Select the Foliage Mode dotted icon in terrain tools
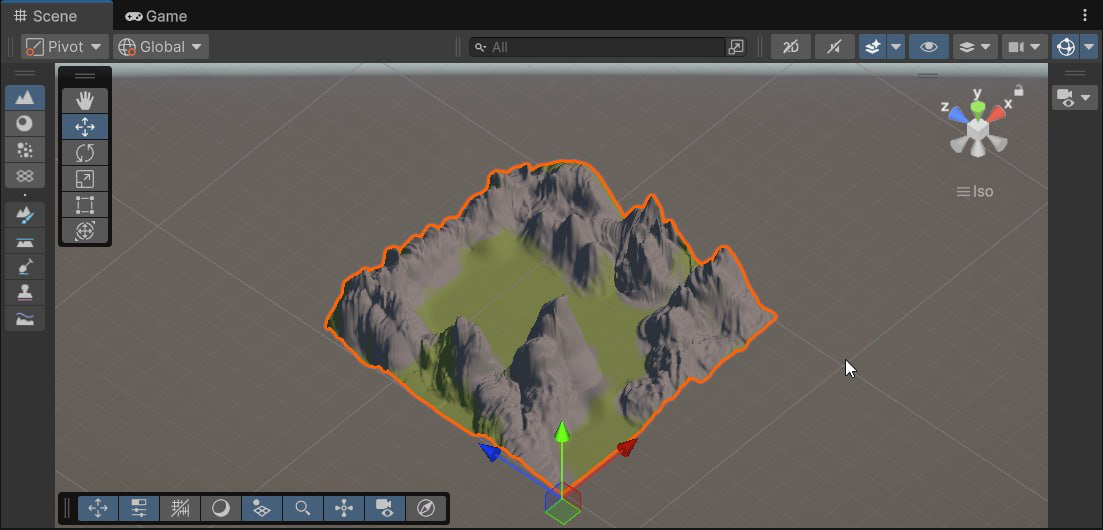 [x=25, y=150]
